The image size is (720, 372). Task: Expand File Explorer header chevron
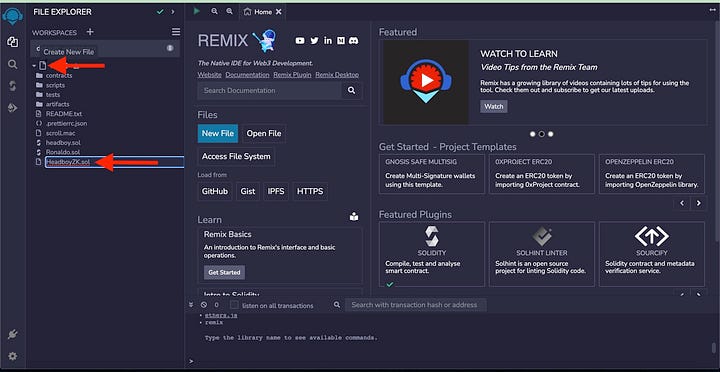173,12
